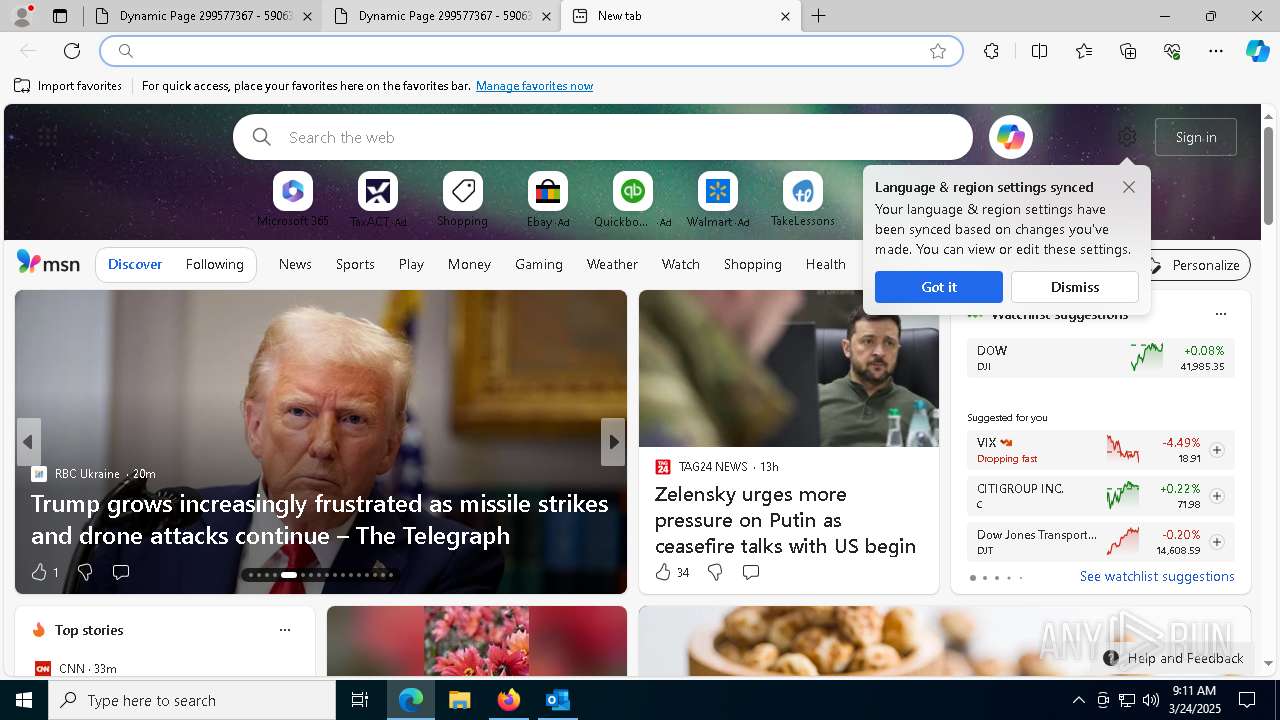Open the Gaming category
Image resolution: width=1280 pixels, height=720 pixels.
coord(539,264)
